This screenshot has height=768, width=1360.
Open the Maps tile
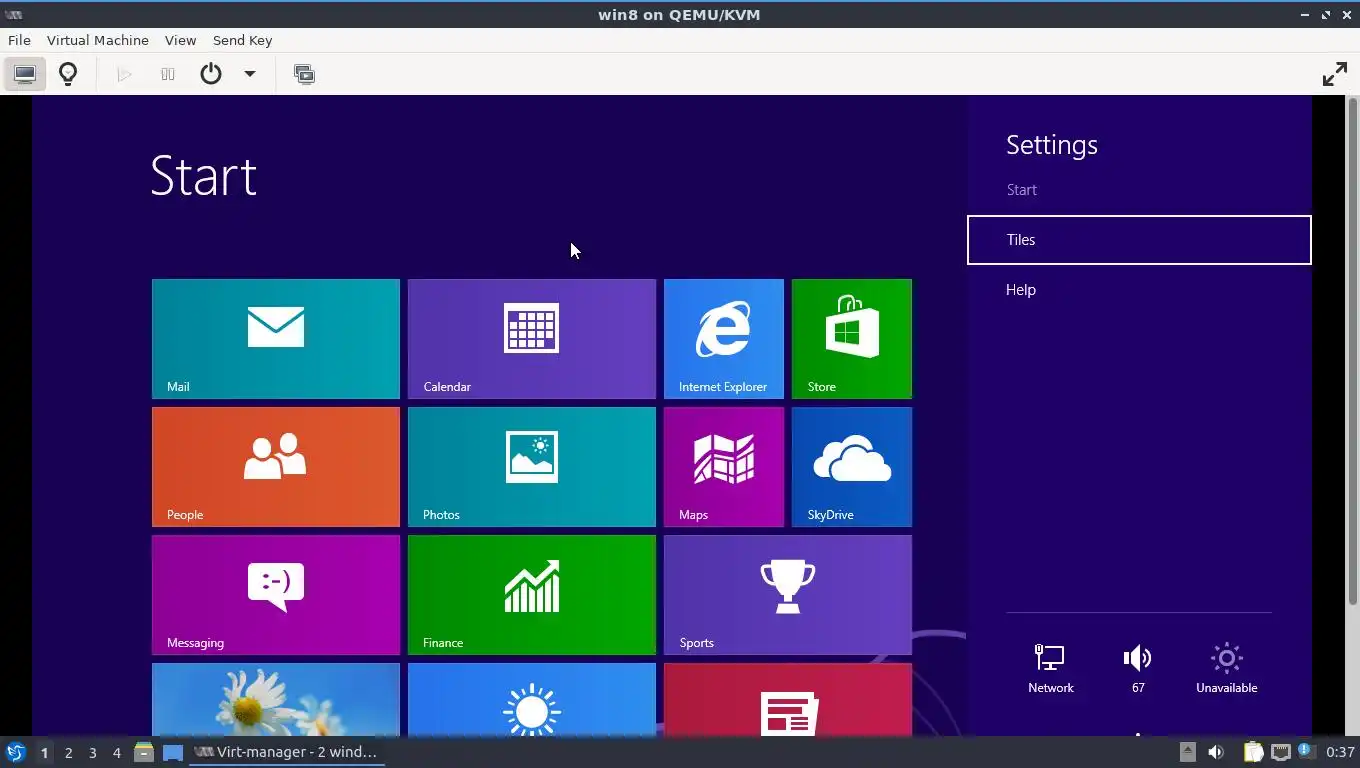[x=724, y=467]
